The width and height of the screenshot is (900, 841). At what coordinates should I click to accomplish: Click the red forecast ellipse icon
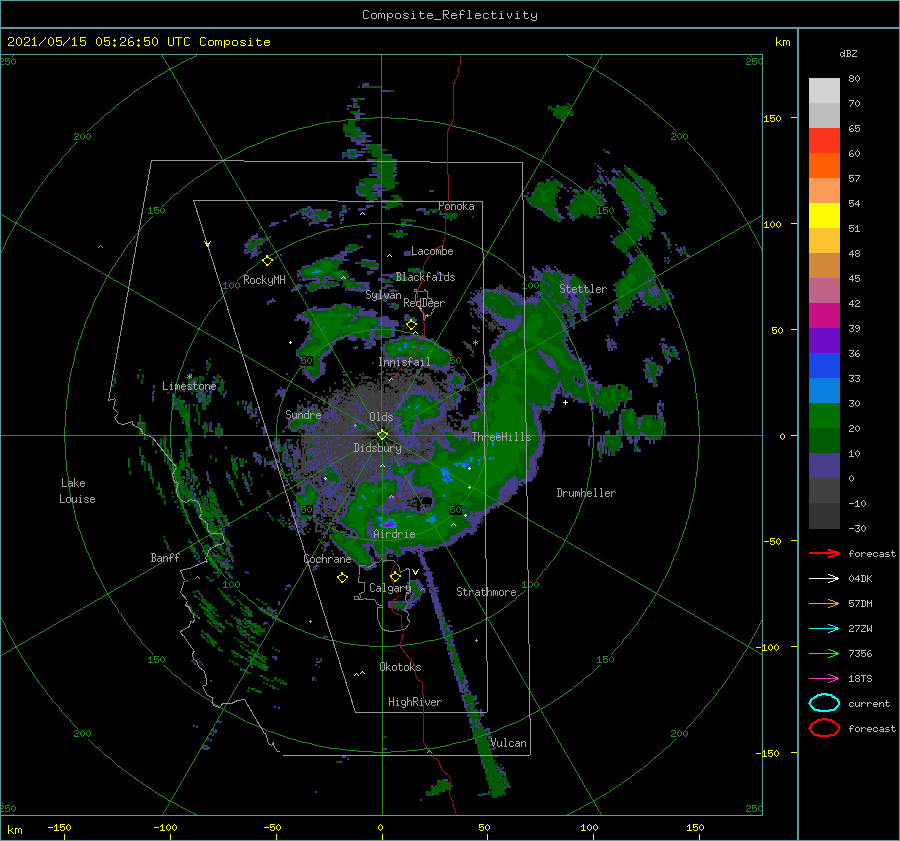tap(824, 728)
